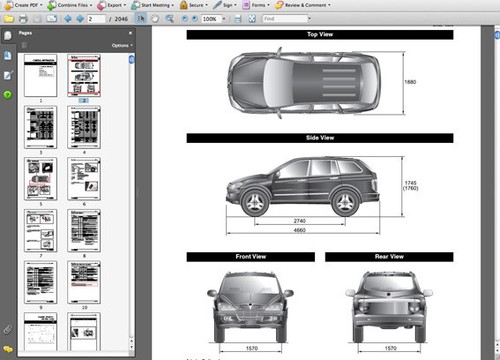Select page 6 thumbnail
The height and width of the screenshot is (360, 500).
pyautogui.click(x=84, y=179)
